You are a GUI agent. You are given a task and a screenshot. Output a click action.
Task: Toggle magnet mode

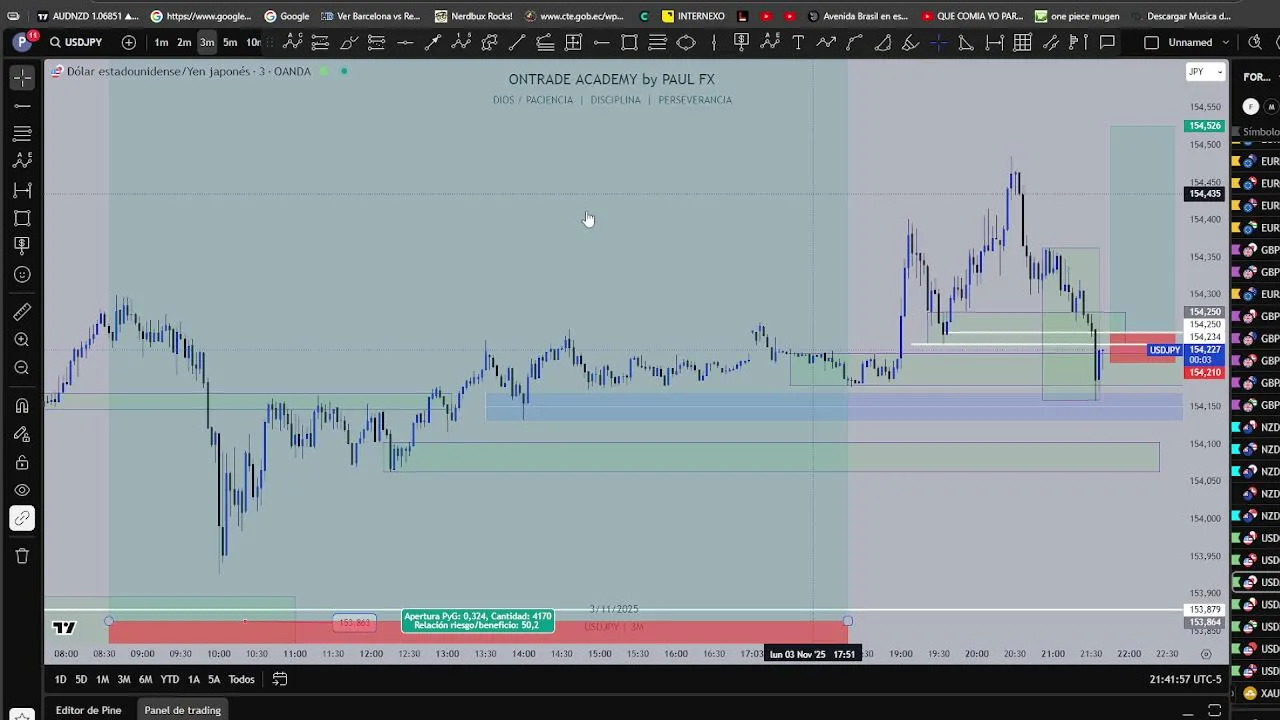click(x=22, y=406)
